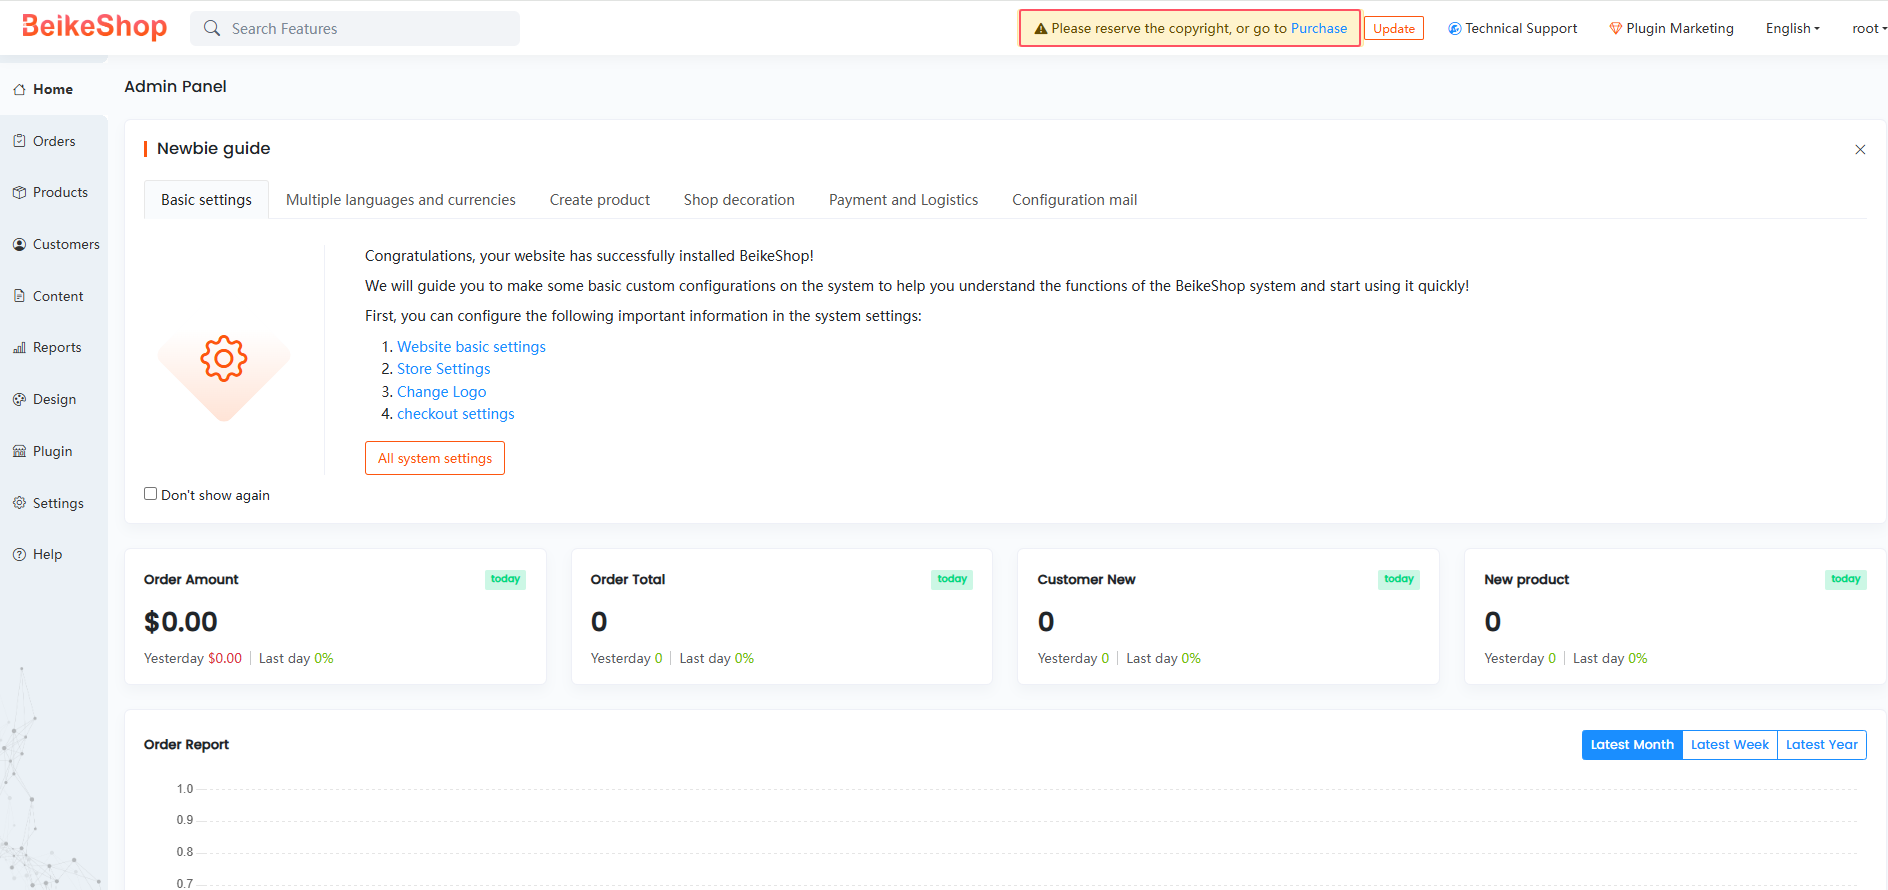1888x890 pixels.
Task: Click the Customers person icon
Action: click(19, 244)
